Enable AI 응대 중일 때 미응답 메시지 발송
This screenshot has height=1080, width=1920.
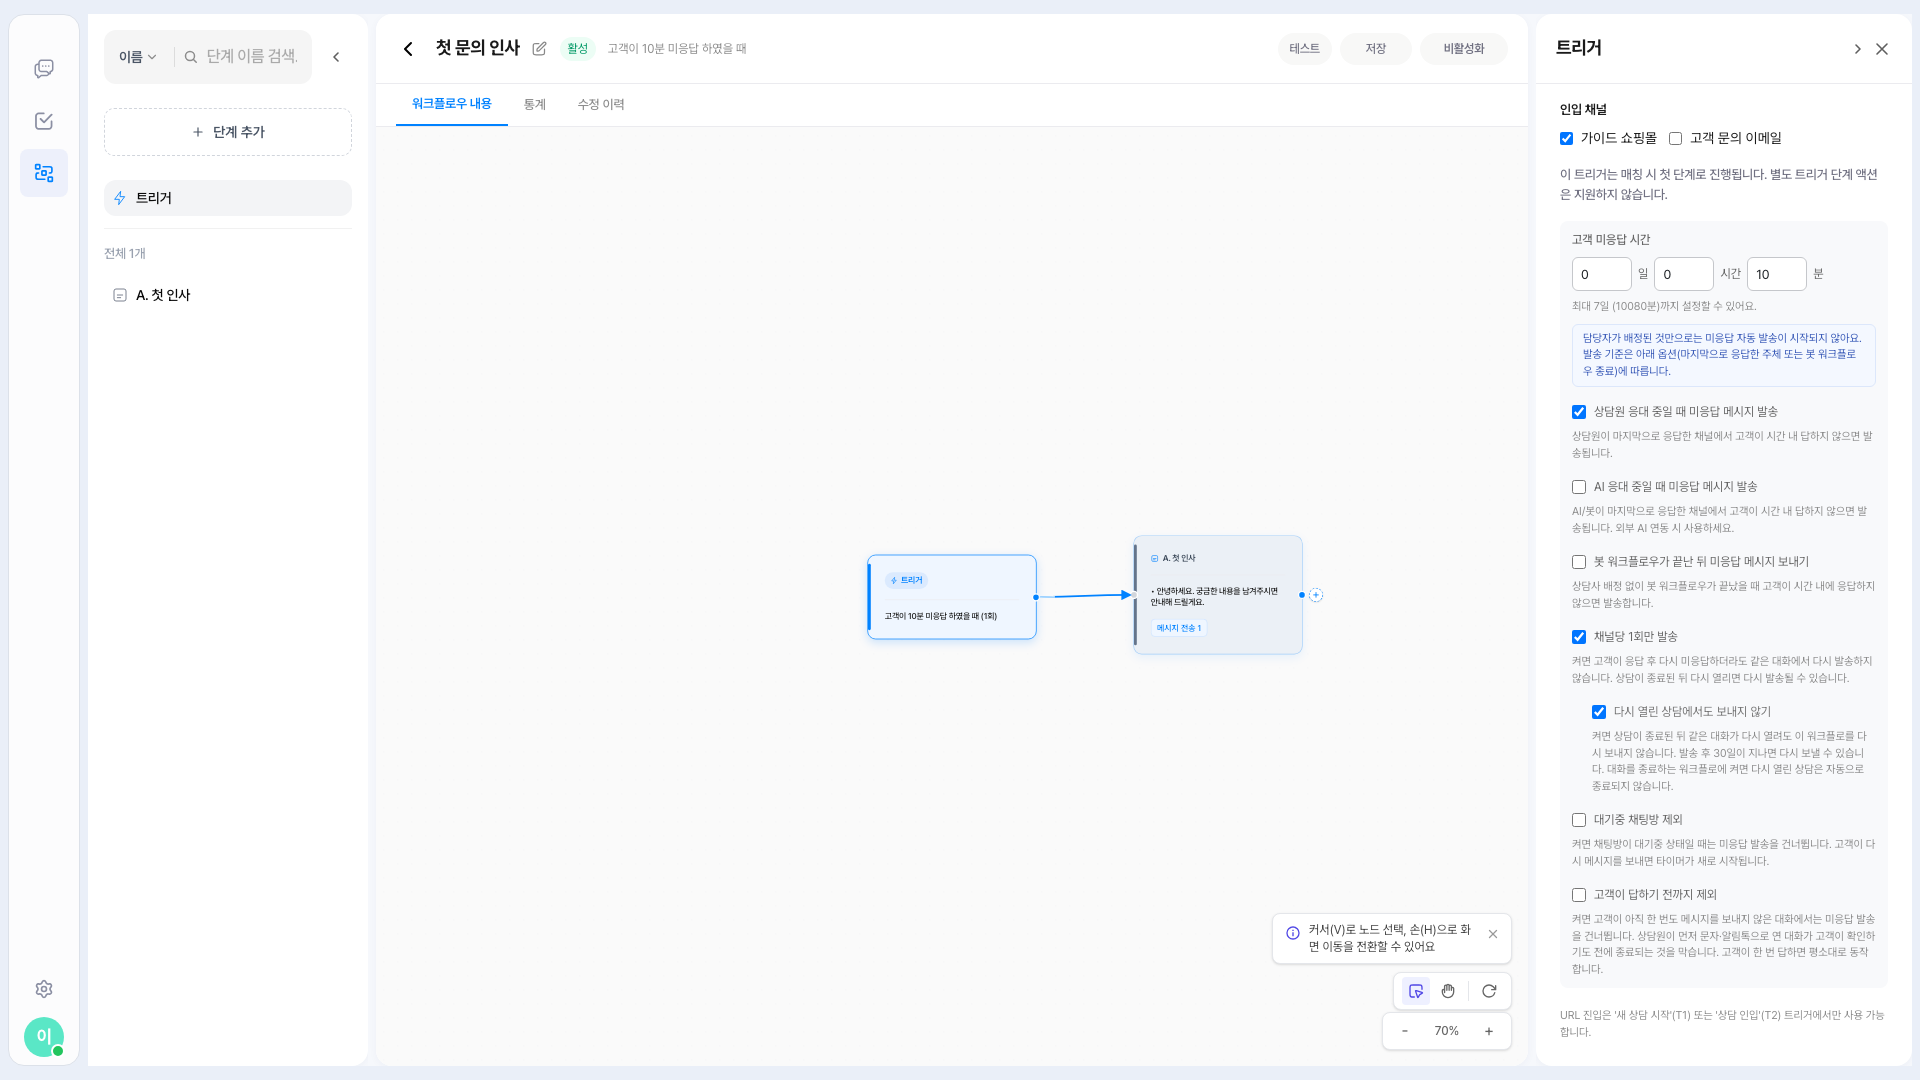(x=1579, y=487)
